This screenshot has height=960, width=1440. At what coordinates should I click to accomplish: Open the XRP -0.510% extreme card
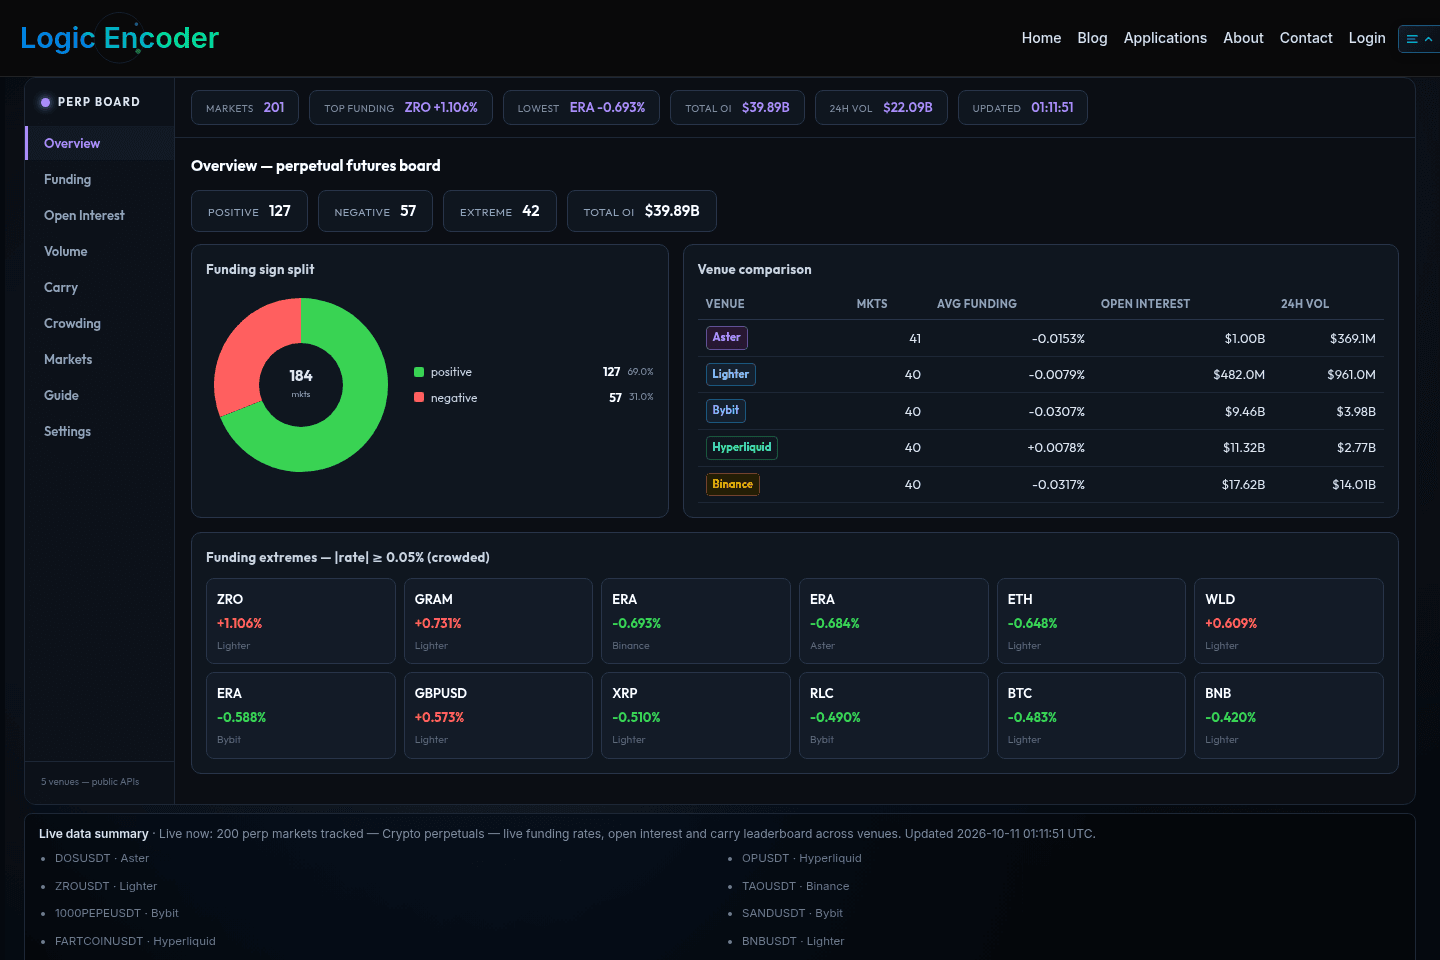tap(696, 715)
